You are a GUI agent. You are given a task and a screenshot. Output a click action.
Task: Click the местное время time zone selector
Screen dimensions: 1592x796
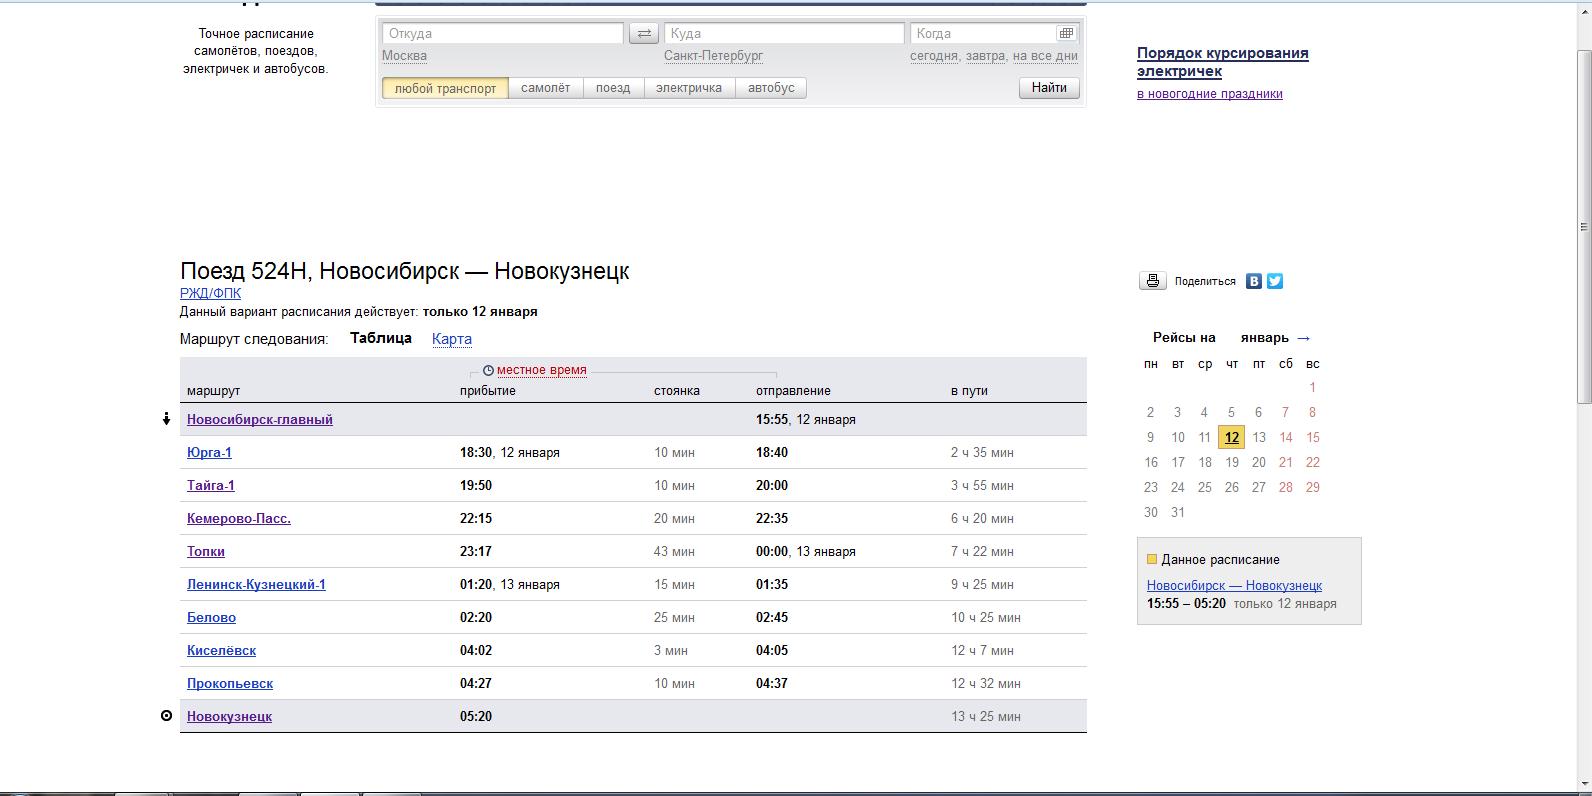541,370
